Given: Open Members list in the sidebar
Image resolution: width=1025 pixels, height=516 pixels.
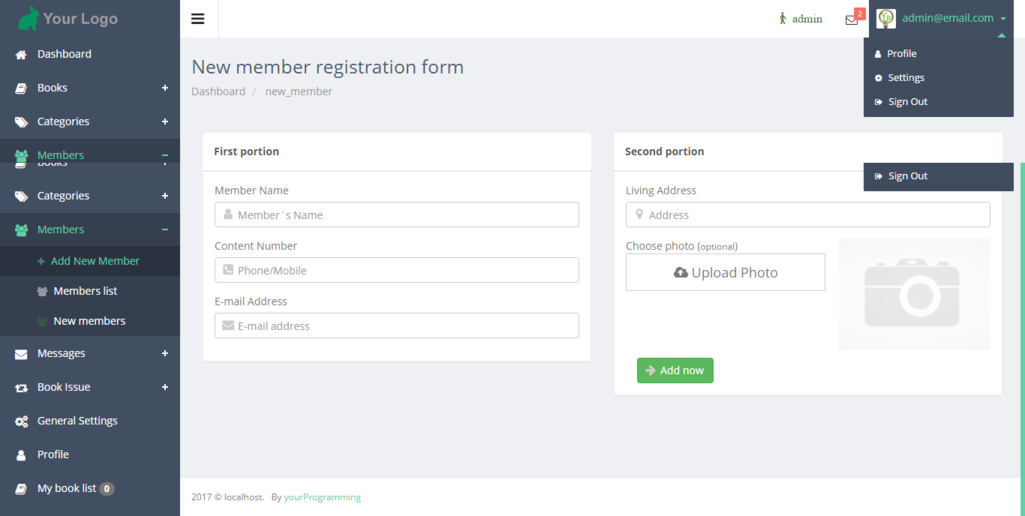Looking at the screenshot, I should tap(85, 291).
